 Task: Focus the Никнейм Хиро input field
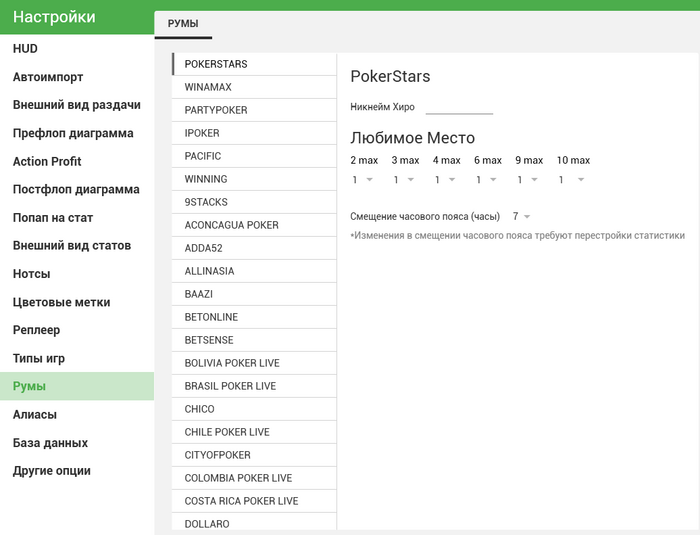point(459,108)
